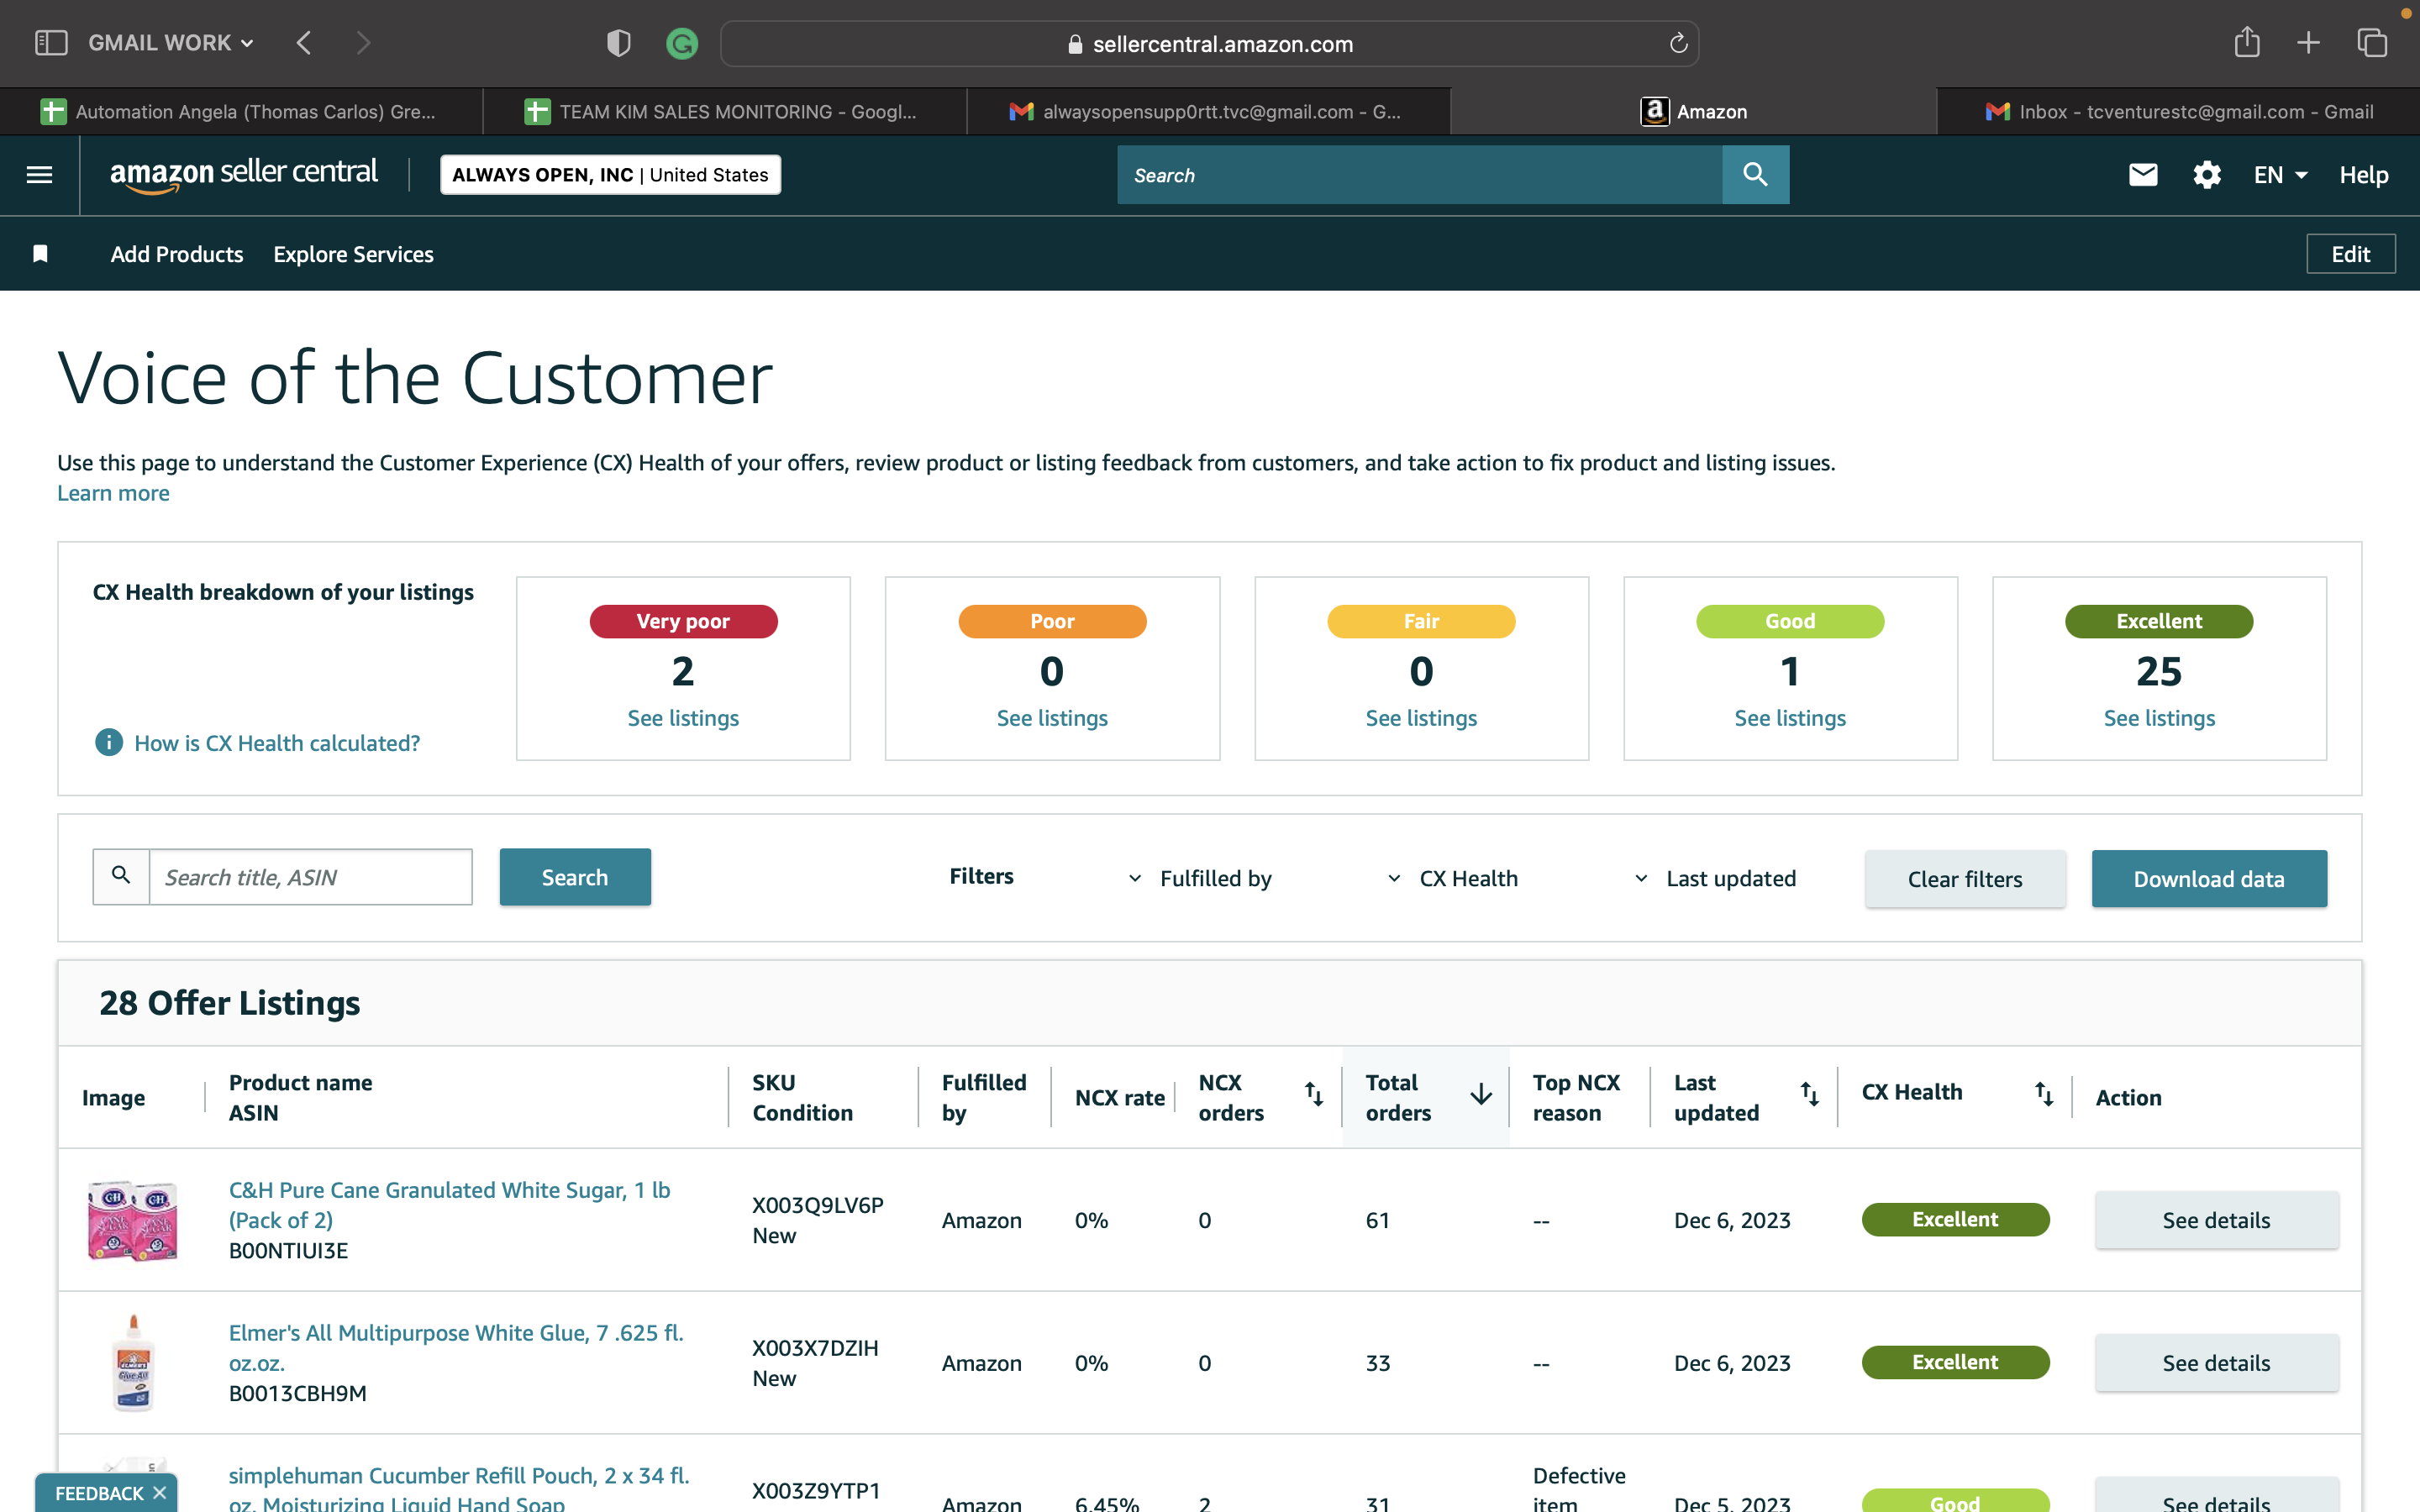Add a new browser tab

(2308, 43)
